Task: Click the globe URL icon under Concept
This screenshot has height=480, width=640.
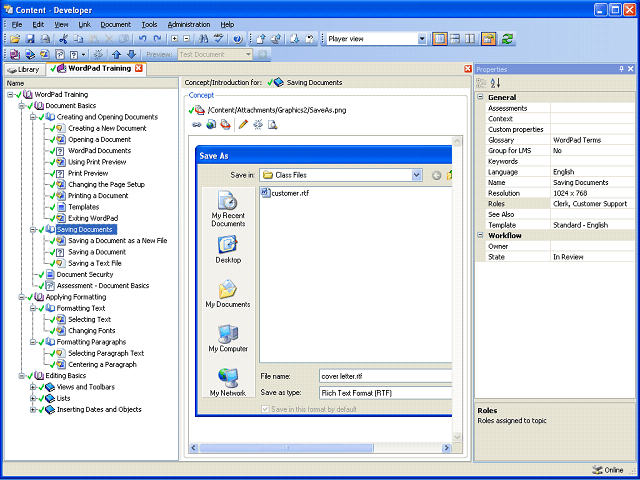Action: tap(211, 124)
